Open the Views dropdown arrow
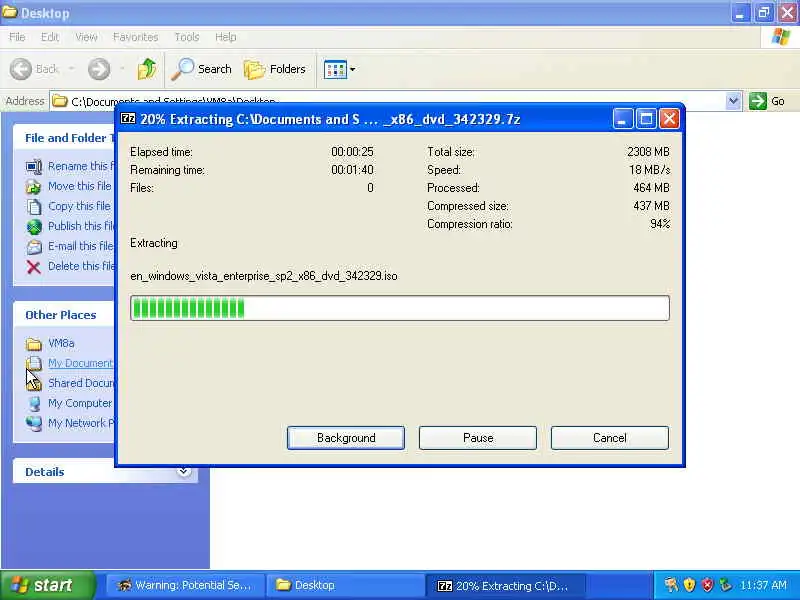 [x=352, y=69]
